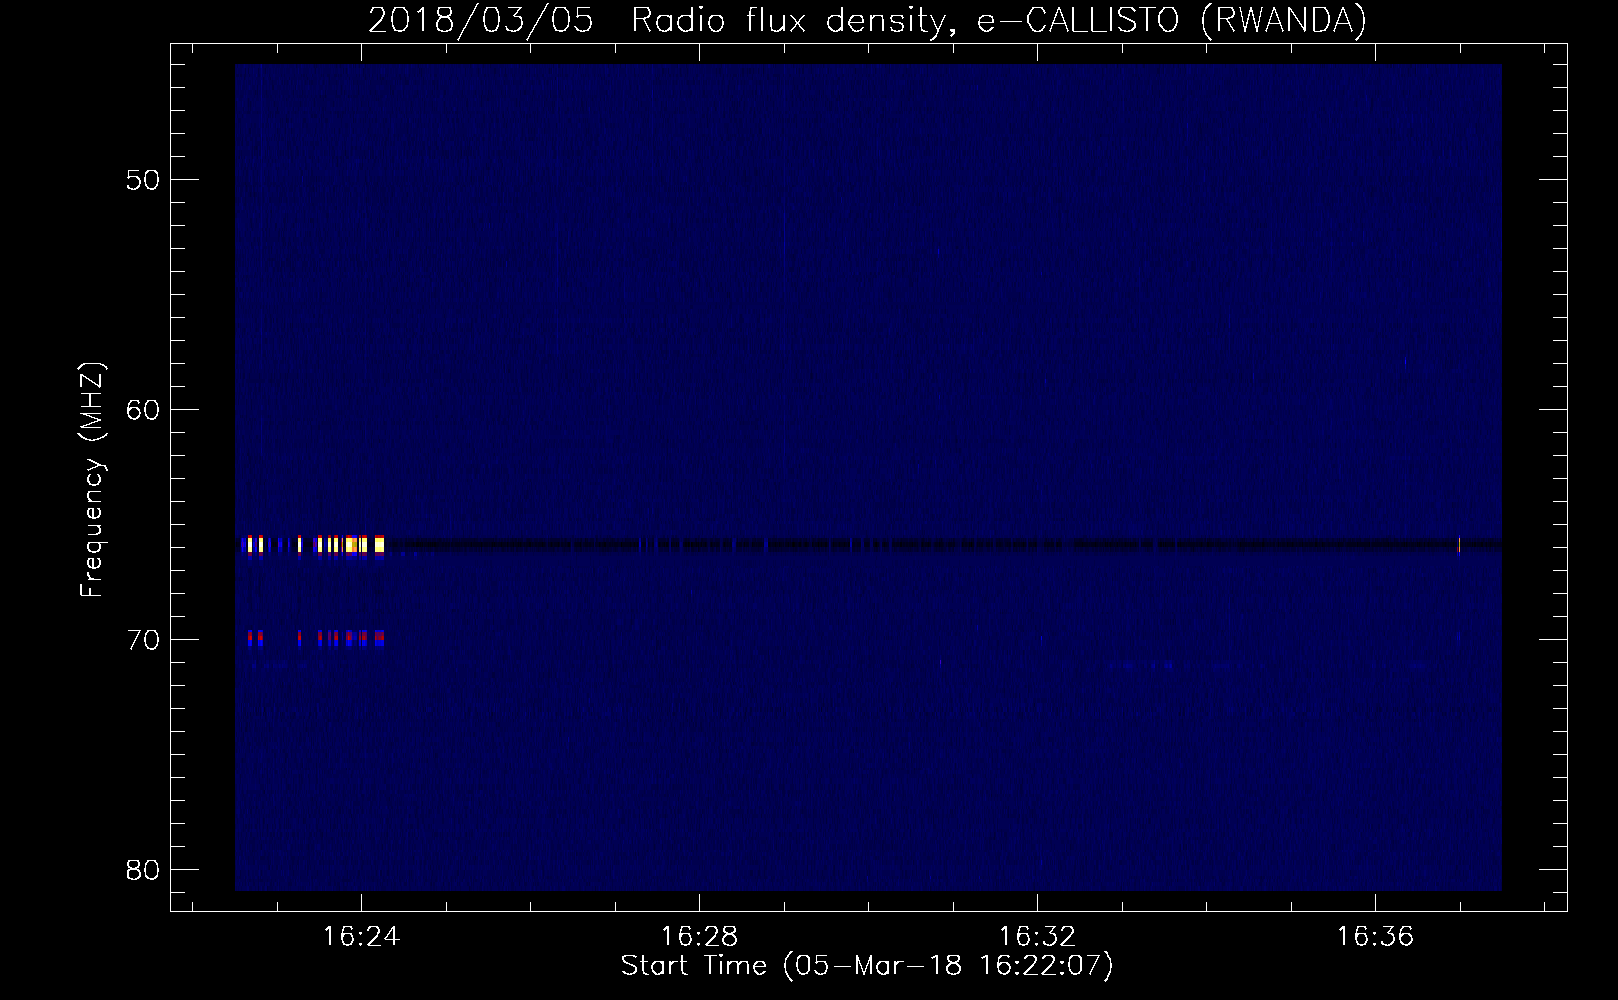The image size is (1618, 1000).
Task: Click the 16:32 time tick label
Action: click(x=1037, y=937)
